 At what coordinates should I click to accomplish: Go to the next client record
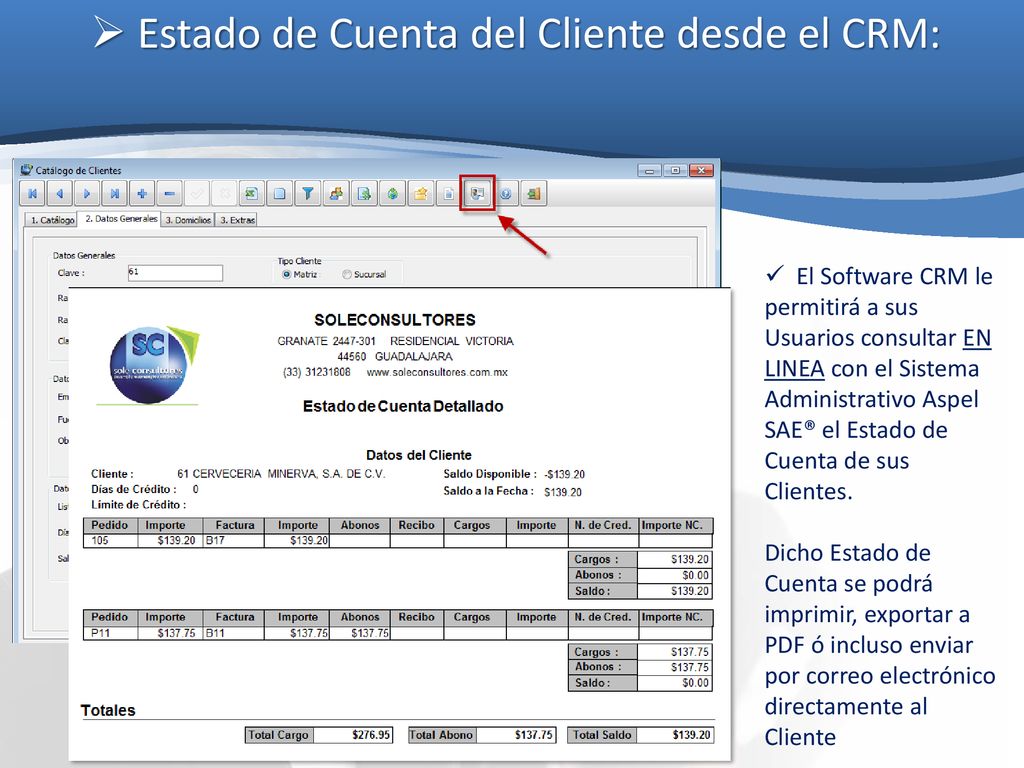[x=87, y=193]
